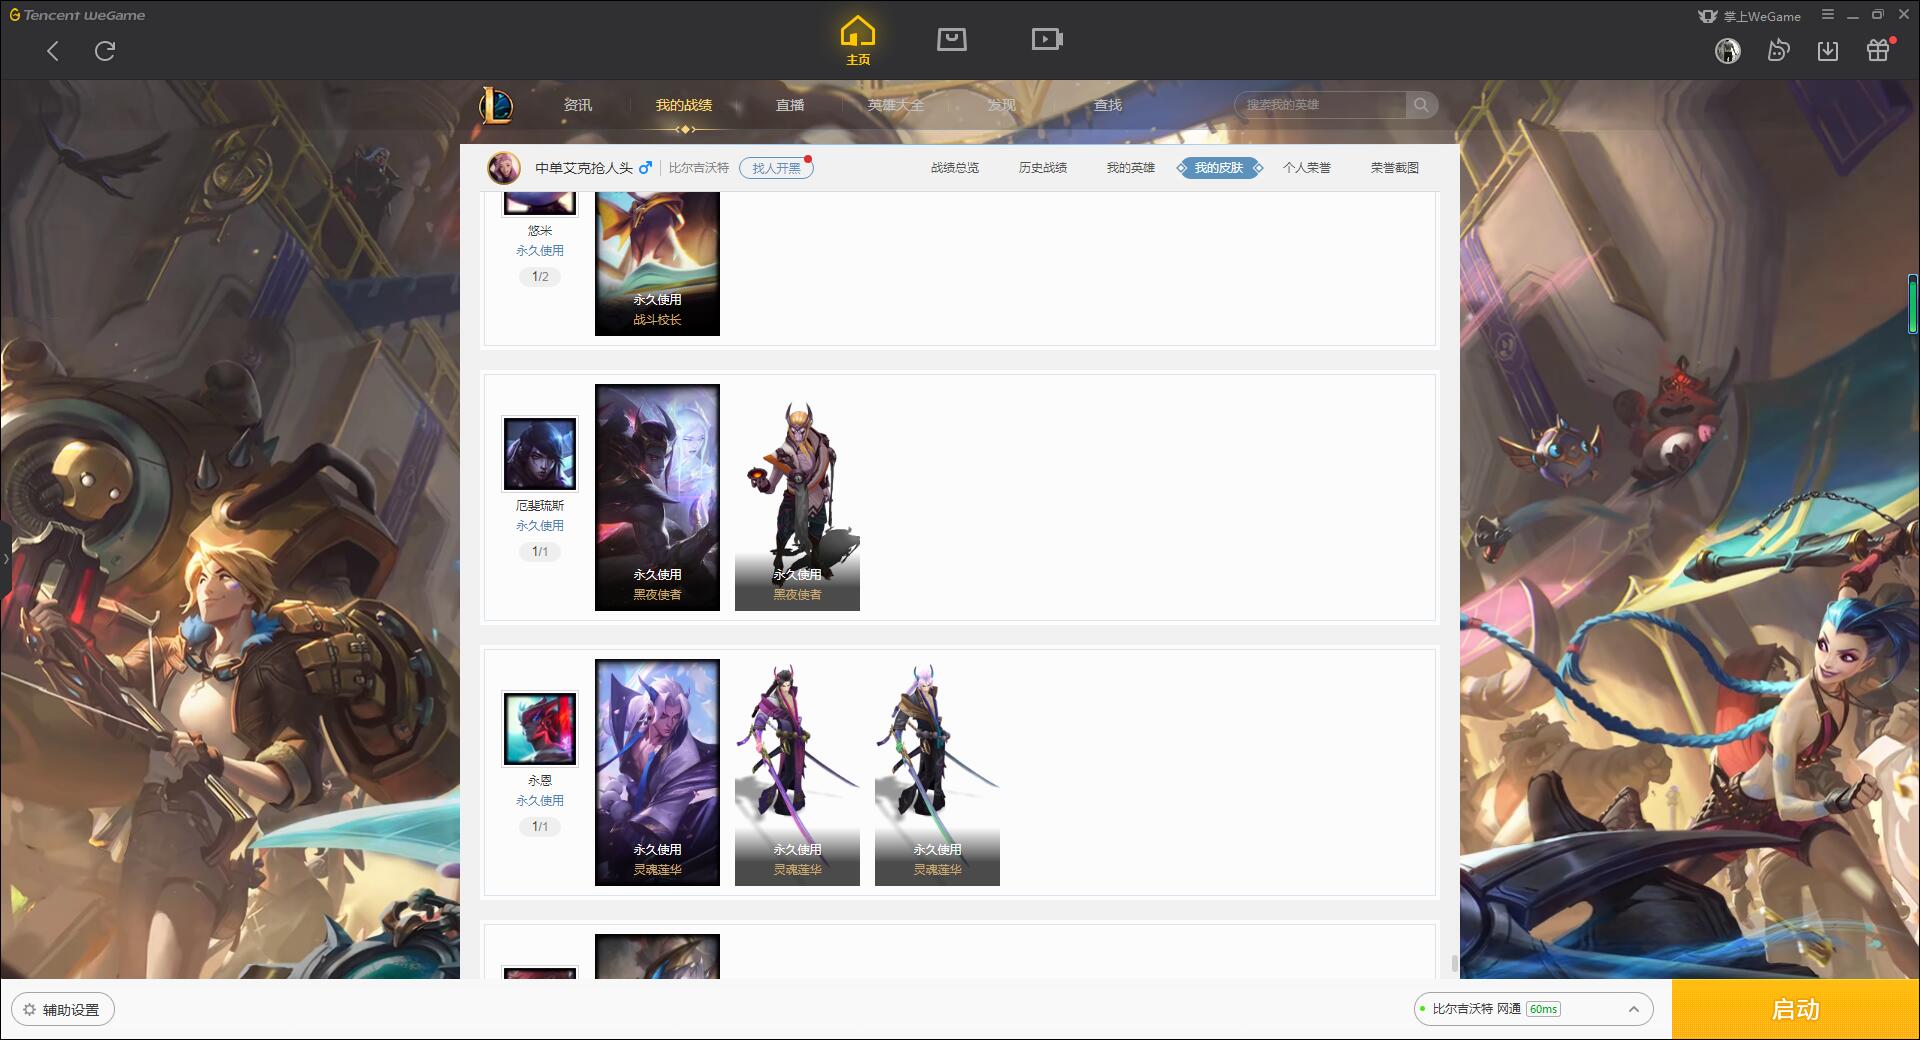This screenshot has height=1040, width=1920.
Task: Click the server name 比尔吉沃特
Action: (699, 168)
